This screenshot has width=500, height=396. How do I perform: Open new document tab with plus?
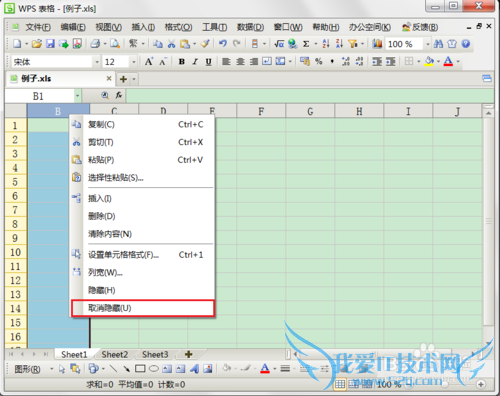[x=123, y=79]
